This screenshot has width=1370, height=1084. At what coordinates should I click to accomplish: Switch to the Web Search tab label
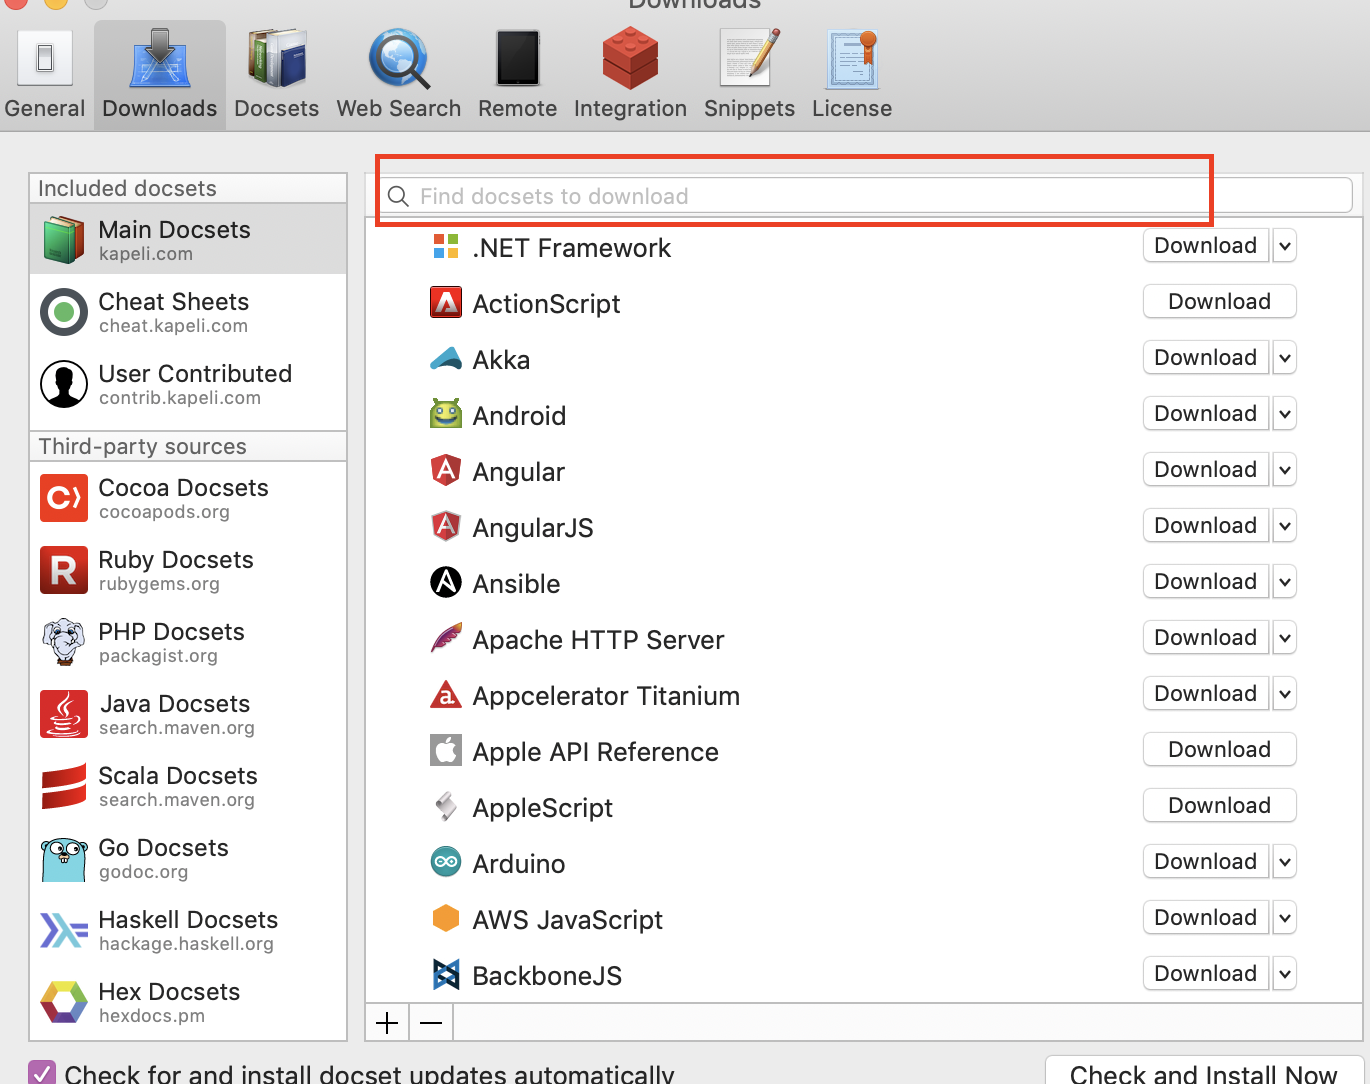tap(399, 108)
